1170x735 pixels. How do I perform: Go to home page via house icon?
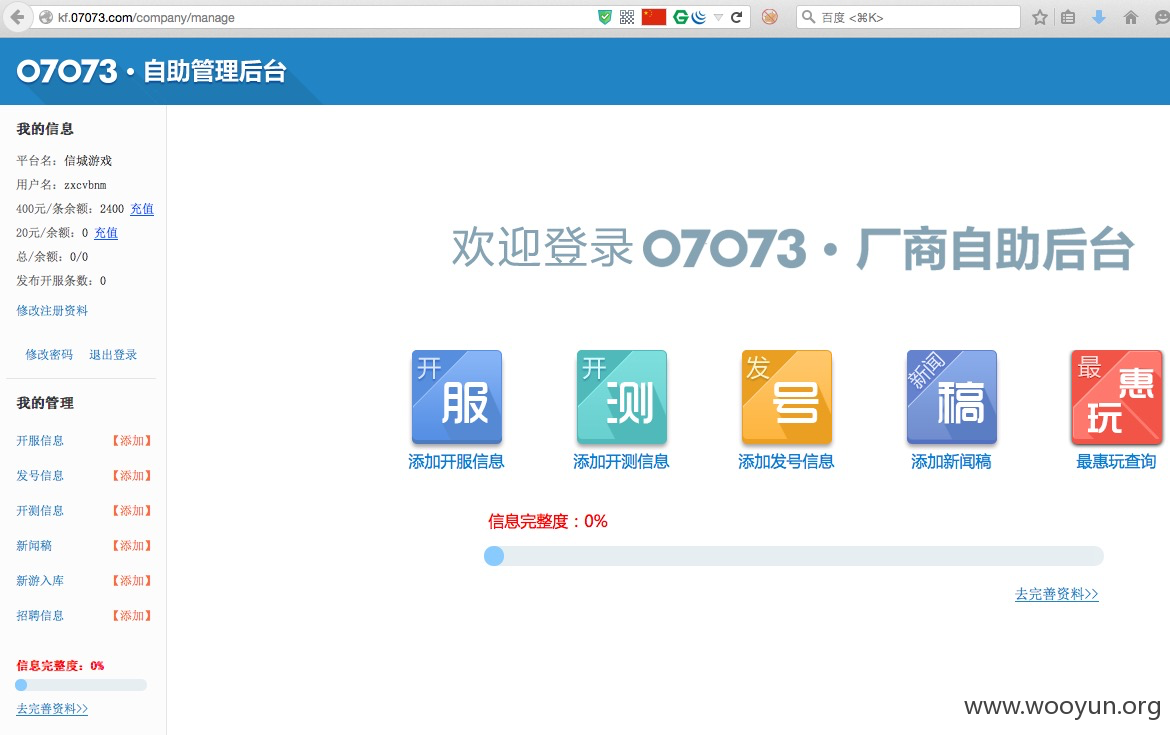pos(1130,17)
